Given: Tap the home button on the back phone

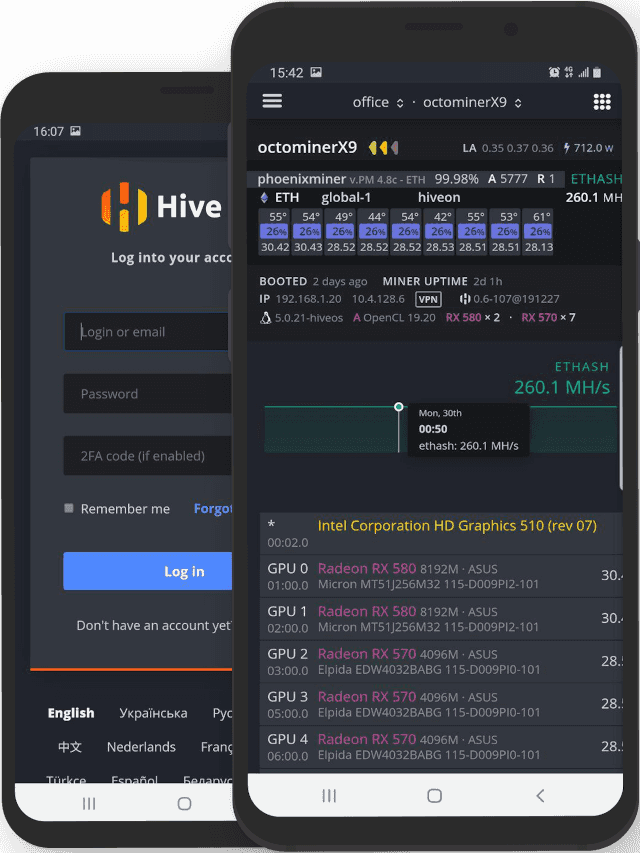Looking at the screenshot, I should pyautogui.click(x=184, y=803).
